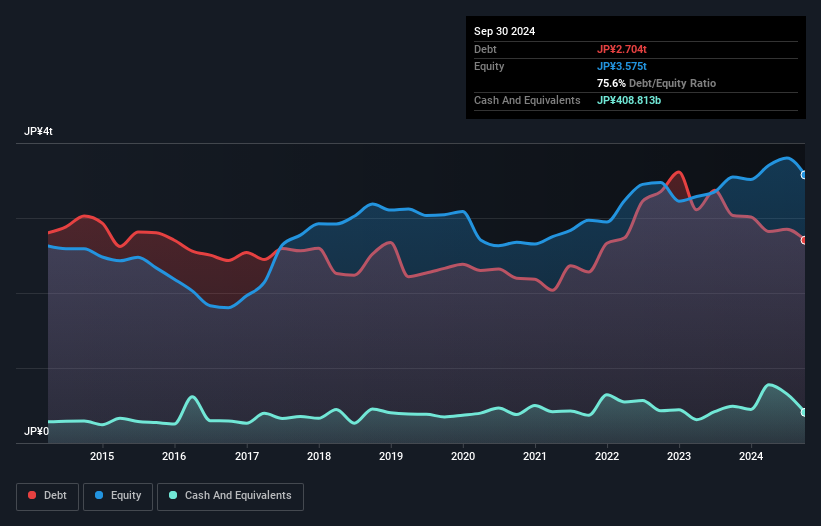Viewport: 821px width, 526px height.
Task: Click the 2019 x-axis label
Action: pyautogui.click(x=391, y=456)
